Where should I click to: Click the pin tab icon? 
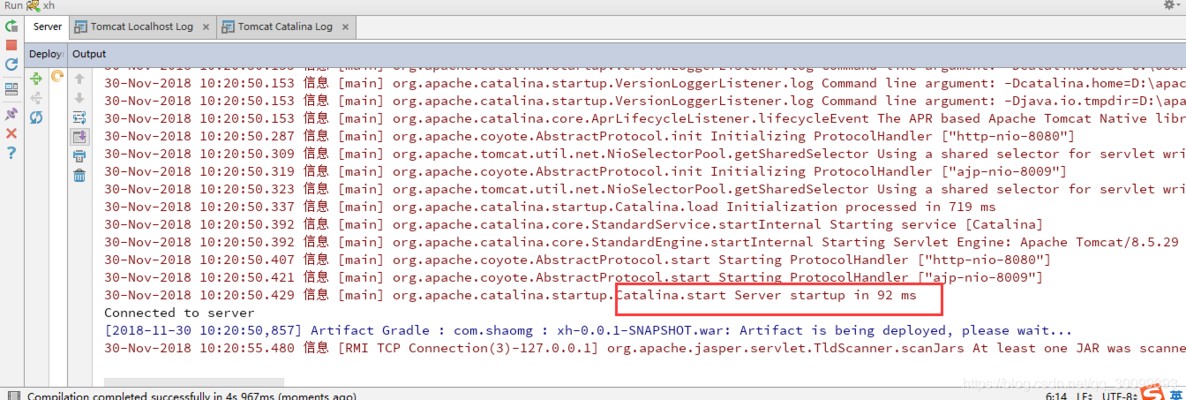pos(11,114)
